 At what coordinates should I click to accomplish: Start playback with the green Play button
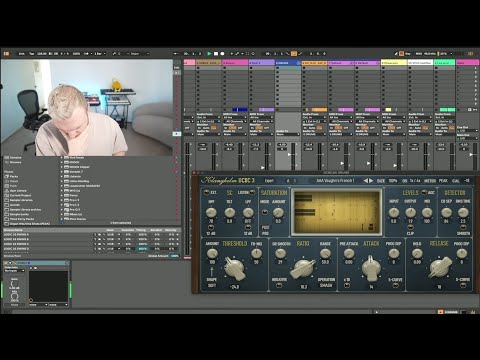[209, 53]
